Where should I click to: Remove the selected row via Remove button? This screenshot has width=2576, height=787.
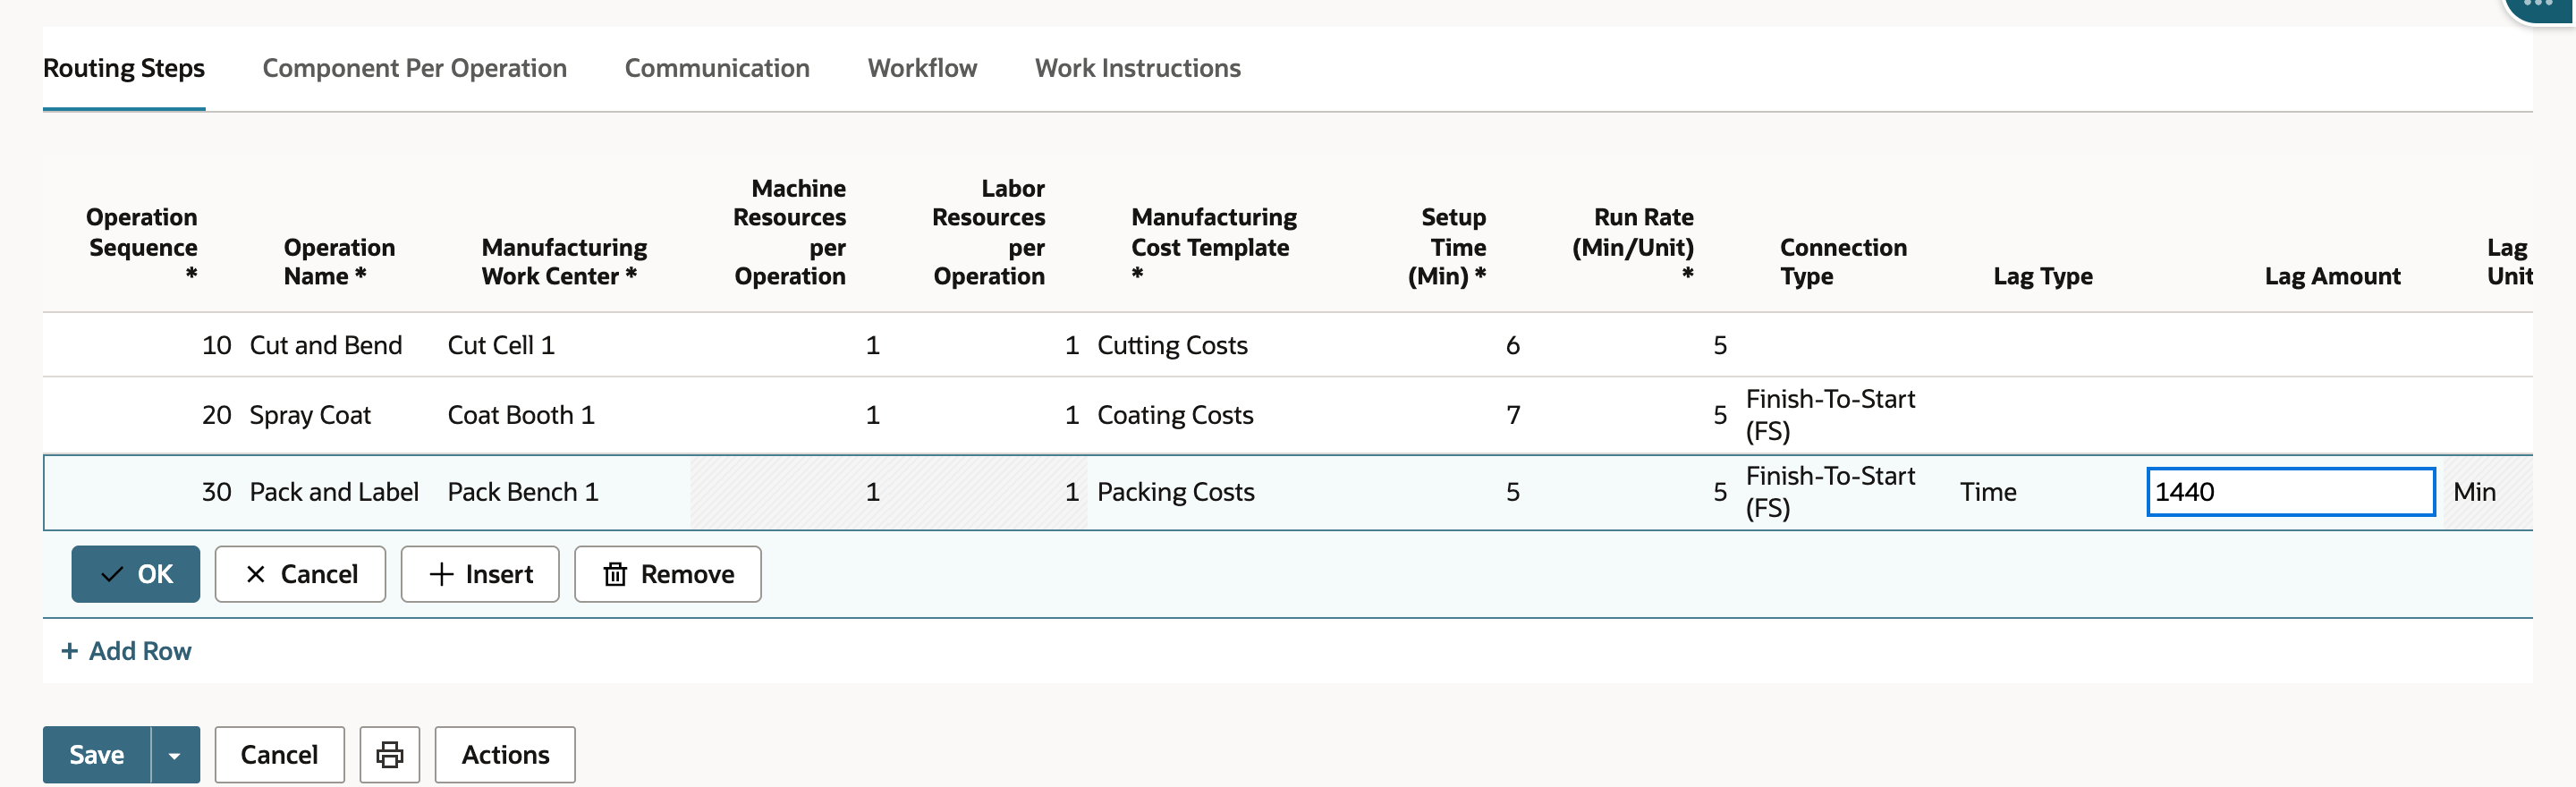coord(668,574)
